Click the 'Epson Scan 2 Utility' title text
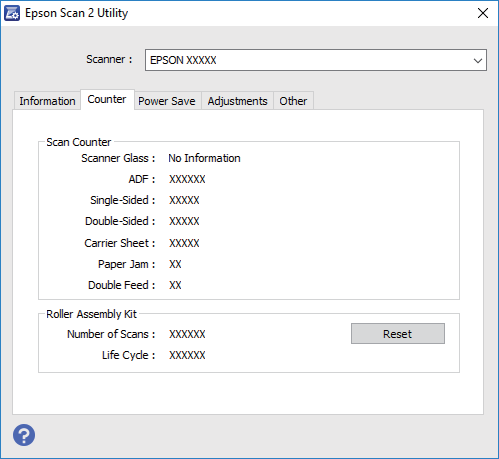The image size is (499, 459). (x=77, y=13)
